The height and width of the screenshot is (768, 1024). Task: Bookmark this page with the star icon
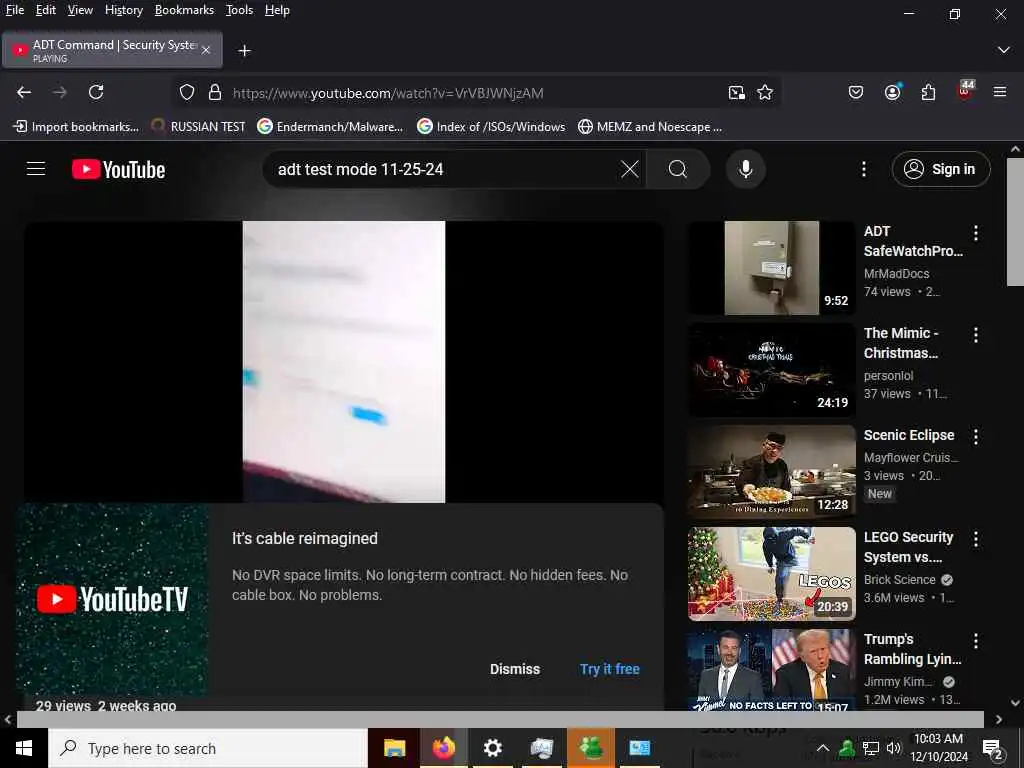pos(765,93)
